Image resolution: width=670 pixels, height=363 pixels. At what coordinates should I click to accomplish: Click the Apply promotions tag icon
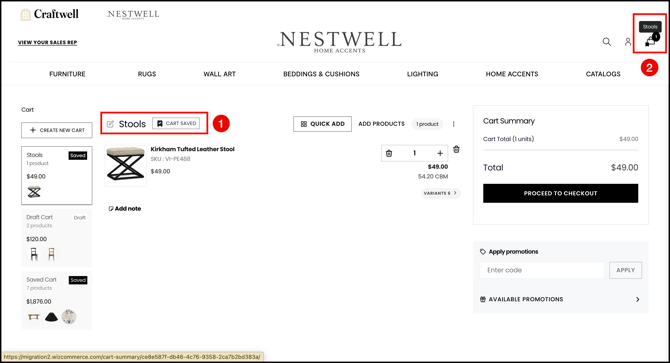[x=483, y=252]
